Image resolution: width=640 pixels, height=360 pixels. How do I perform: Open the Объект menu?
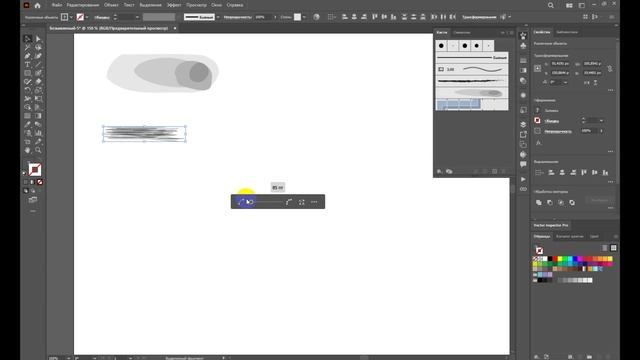(111, 5)
